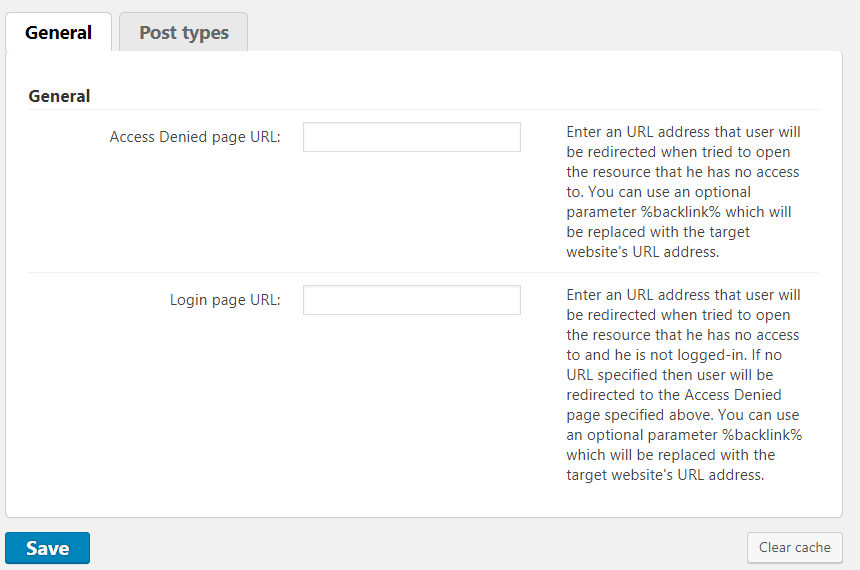860x570 pixels.
Task: Click the General section heading
Action: (x=59, y=96)
